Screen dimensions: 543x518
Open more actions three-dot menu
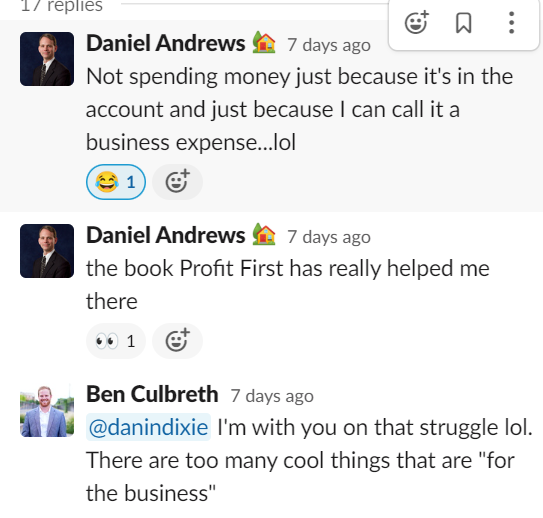pos(511,23)
